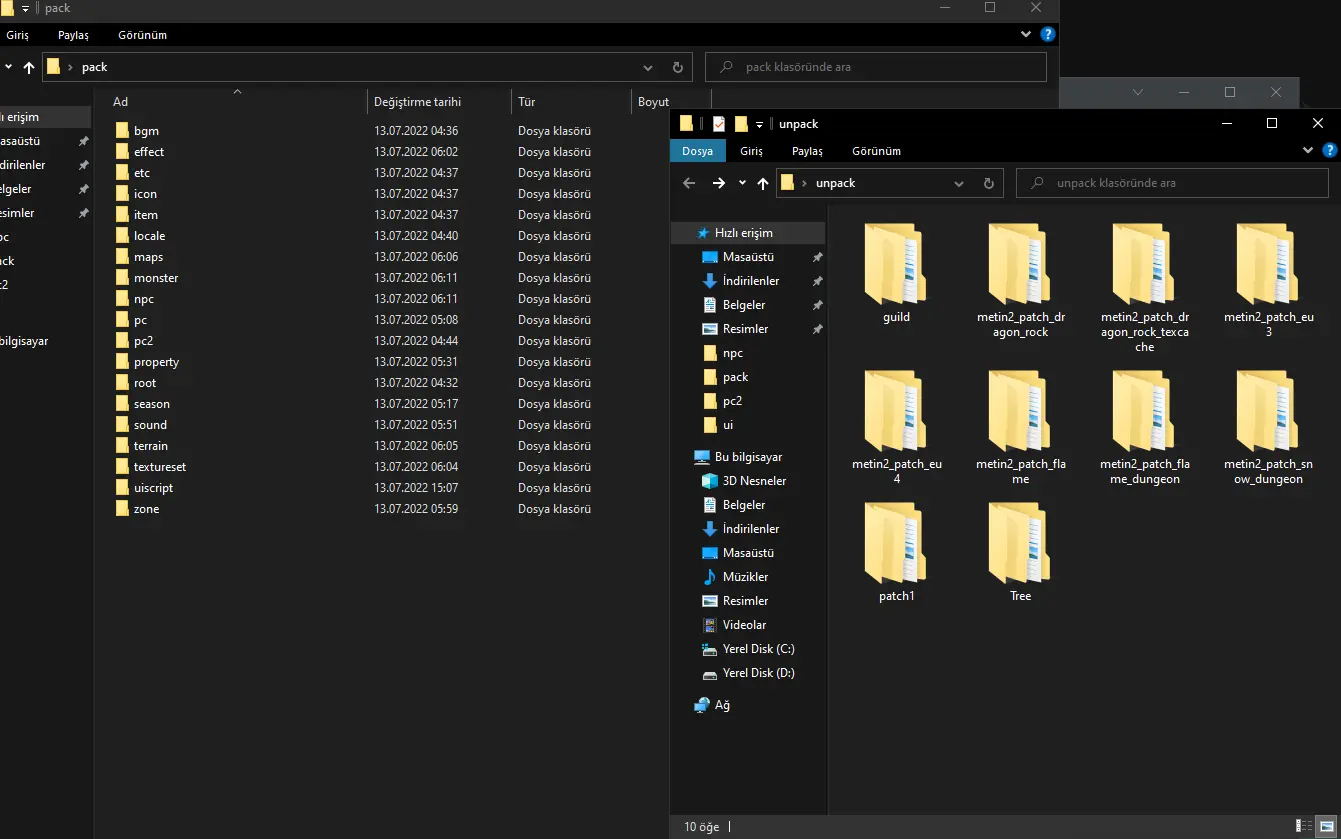Go up one level in unpack window
Viewport: 1341px width, 839px height.
coord(763,183)
